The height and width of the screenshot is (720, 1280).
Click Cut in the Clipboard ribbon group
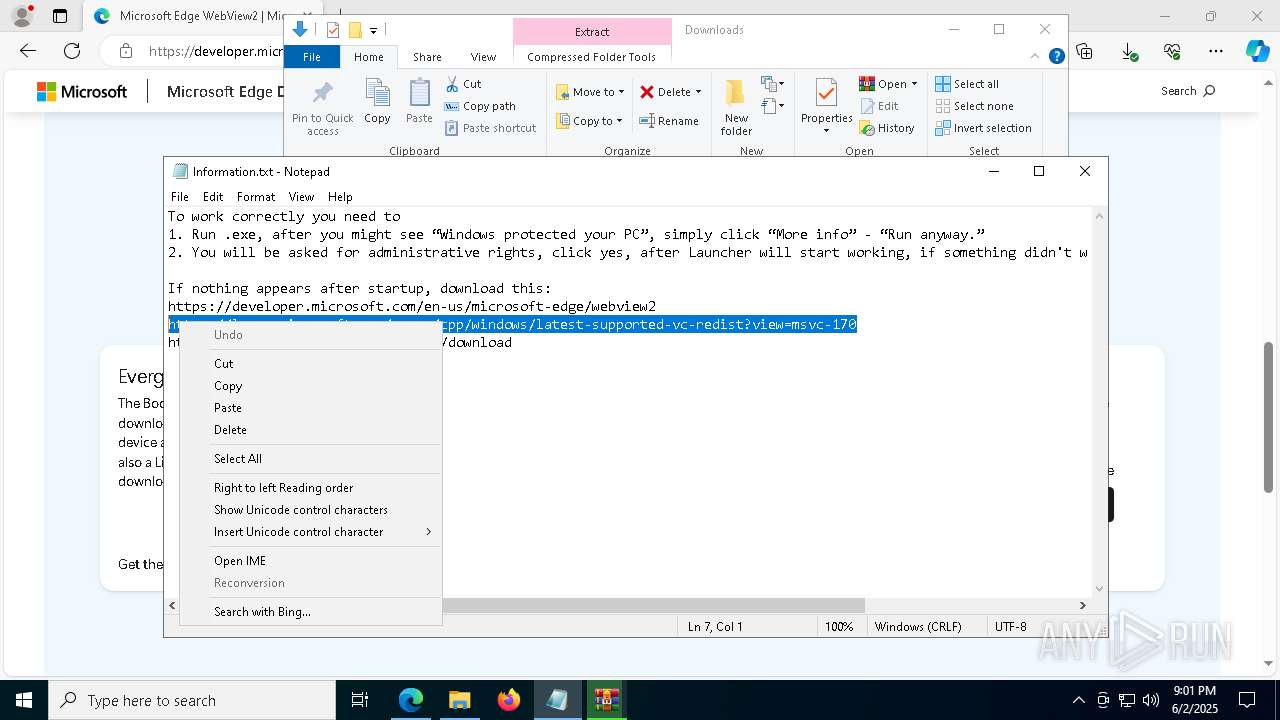463,84
